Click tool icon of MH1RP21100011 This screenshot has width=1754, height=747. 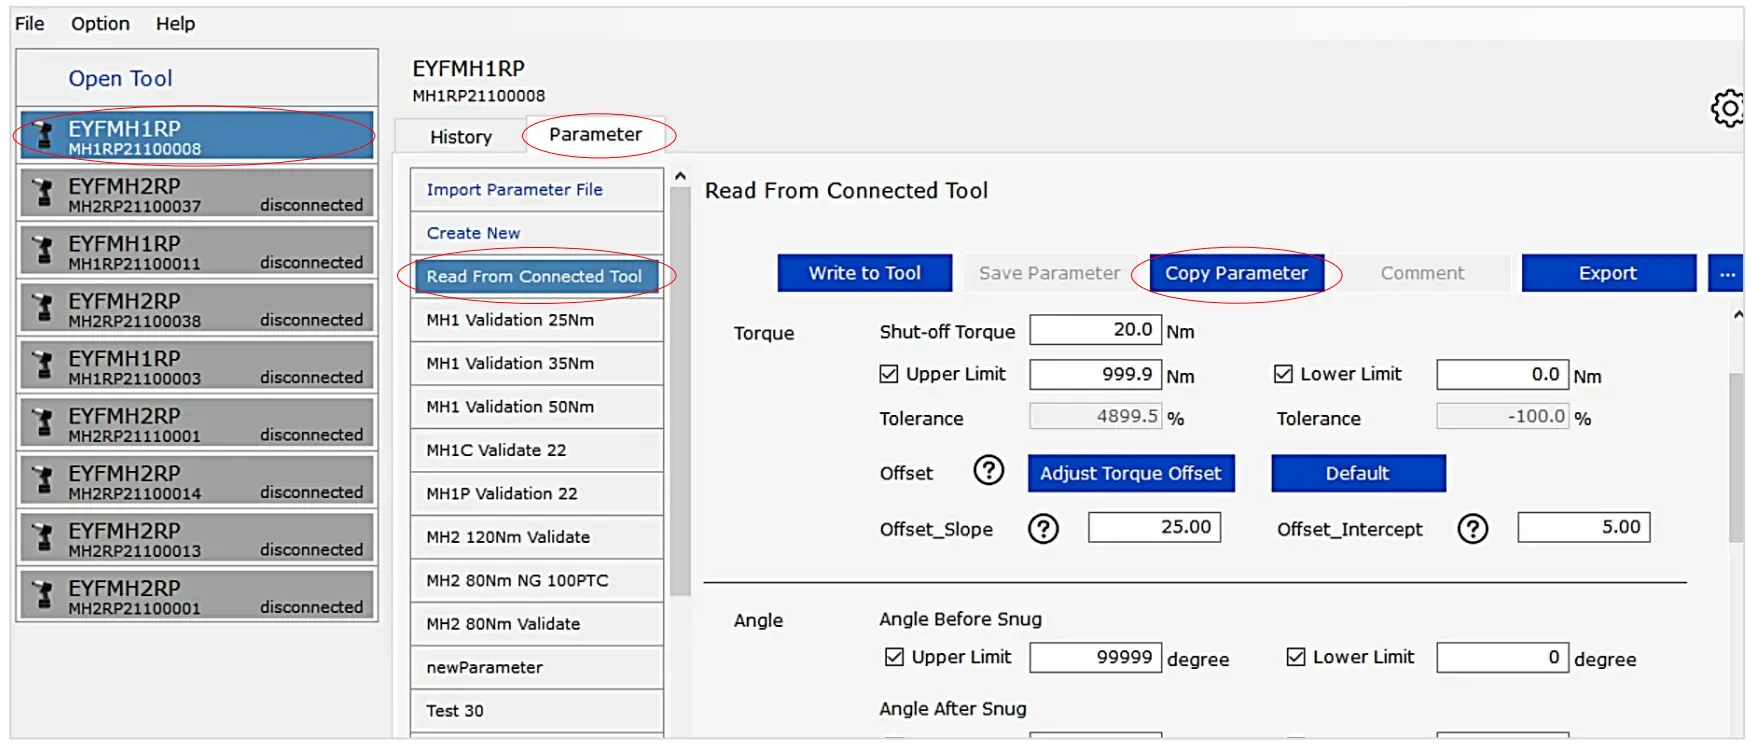tap(42, 250)
